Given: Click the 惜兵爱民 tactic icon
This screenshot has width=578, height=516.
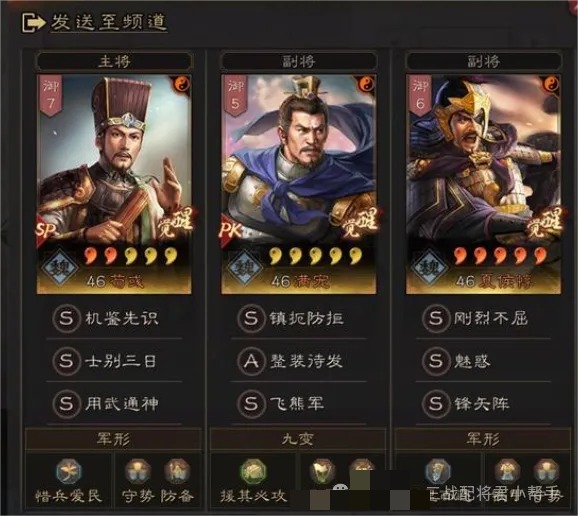Looking at the screenshot, I should click(x=68, y=471).
